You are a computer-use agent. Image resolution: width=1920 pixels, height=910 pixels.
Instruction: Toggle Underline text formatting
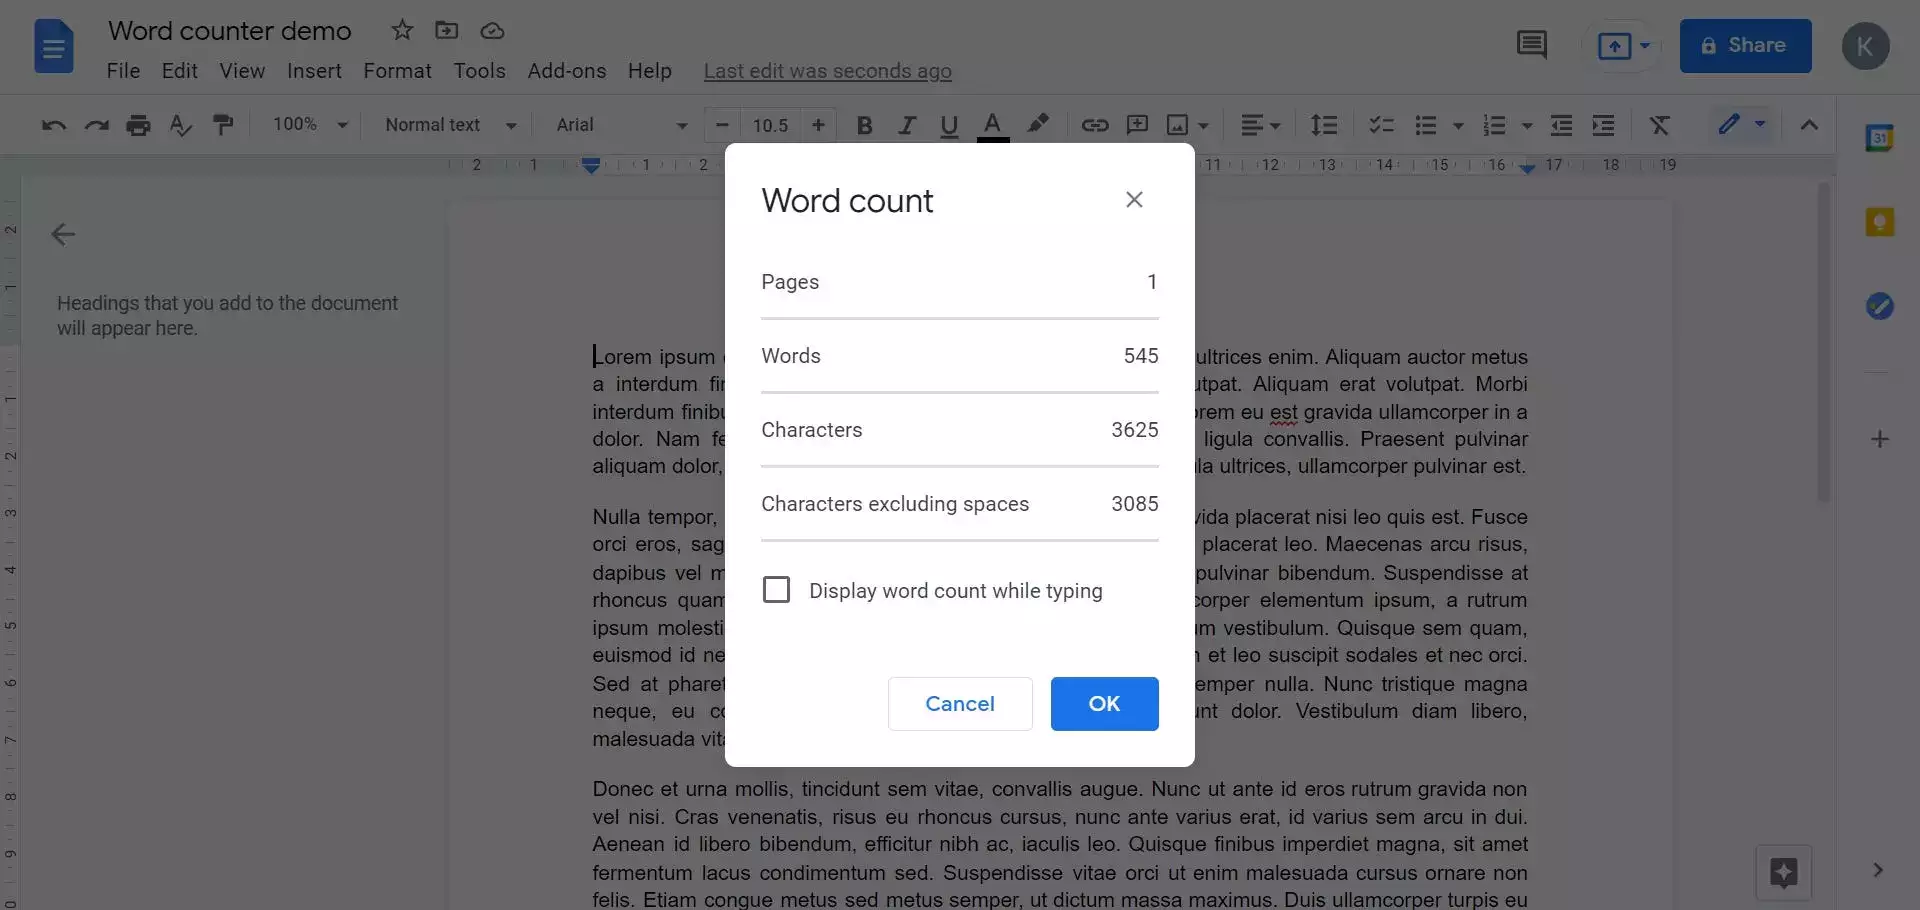(949, 125)
